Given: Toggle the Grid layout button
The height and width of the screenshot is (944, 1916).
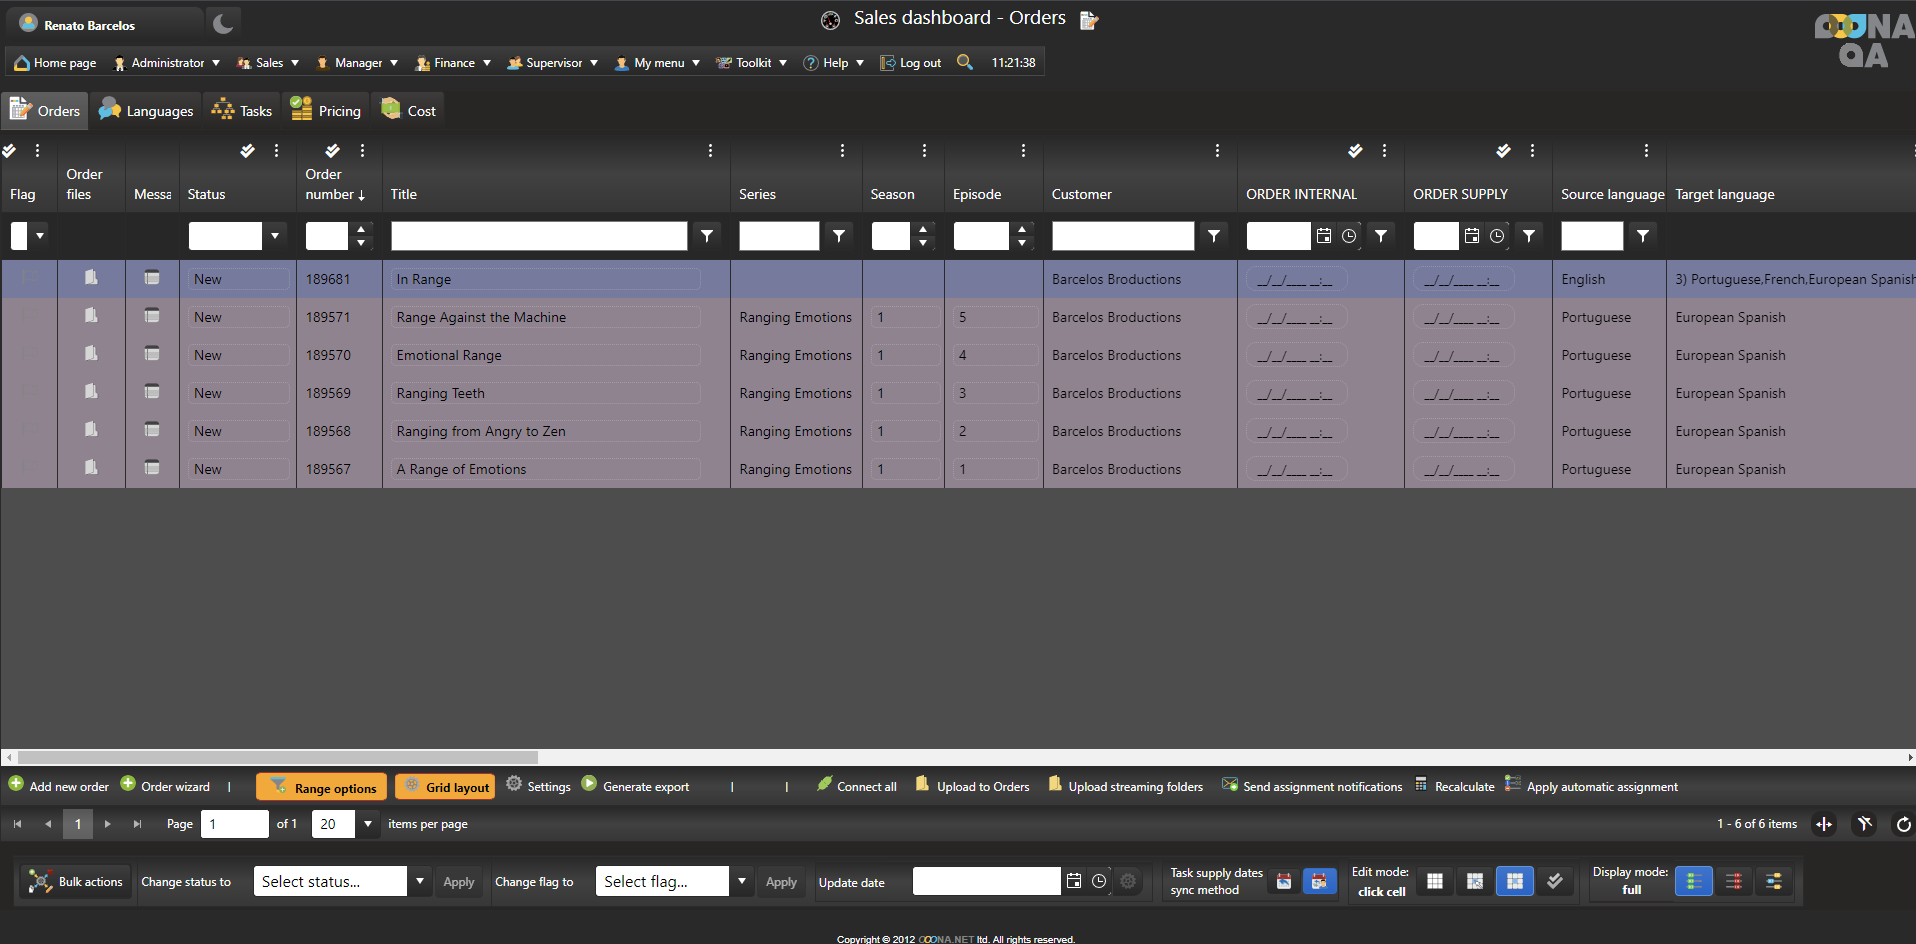Looking at the screenshot, I should 445,787.
